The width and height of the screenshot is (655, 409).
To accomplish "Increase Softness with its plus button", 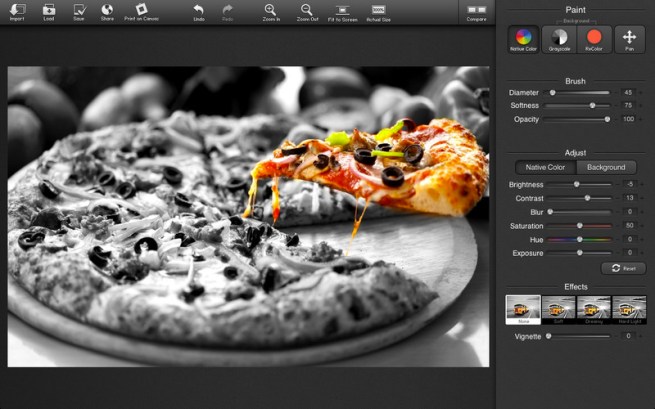I will pyautogui.click(x=640, y=106).
